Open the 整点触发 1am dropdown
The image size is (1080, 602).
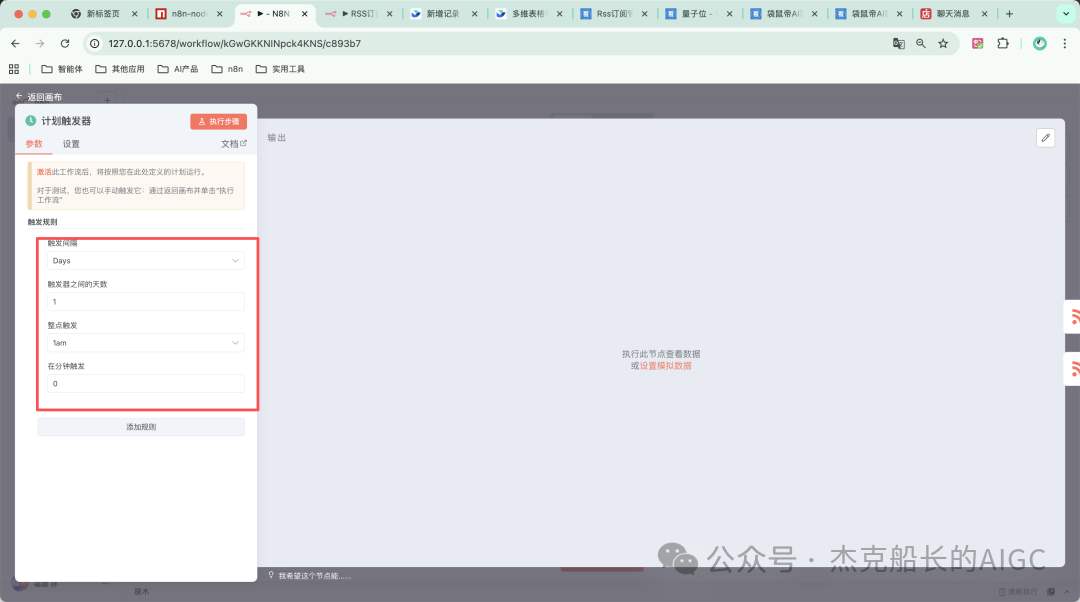146,343
